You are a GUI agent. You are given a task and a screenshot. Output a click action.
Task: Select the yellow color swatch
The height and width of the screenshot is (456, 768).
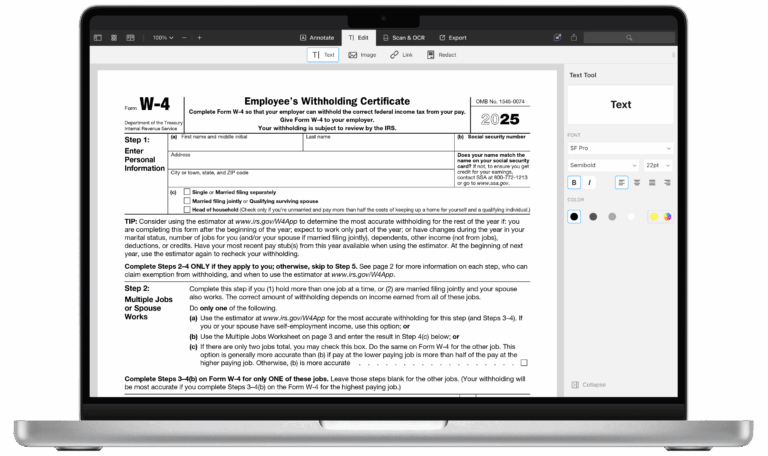coord(654,216)
